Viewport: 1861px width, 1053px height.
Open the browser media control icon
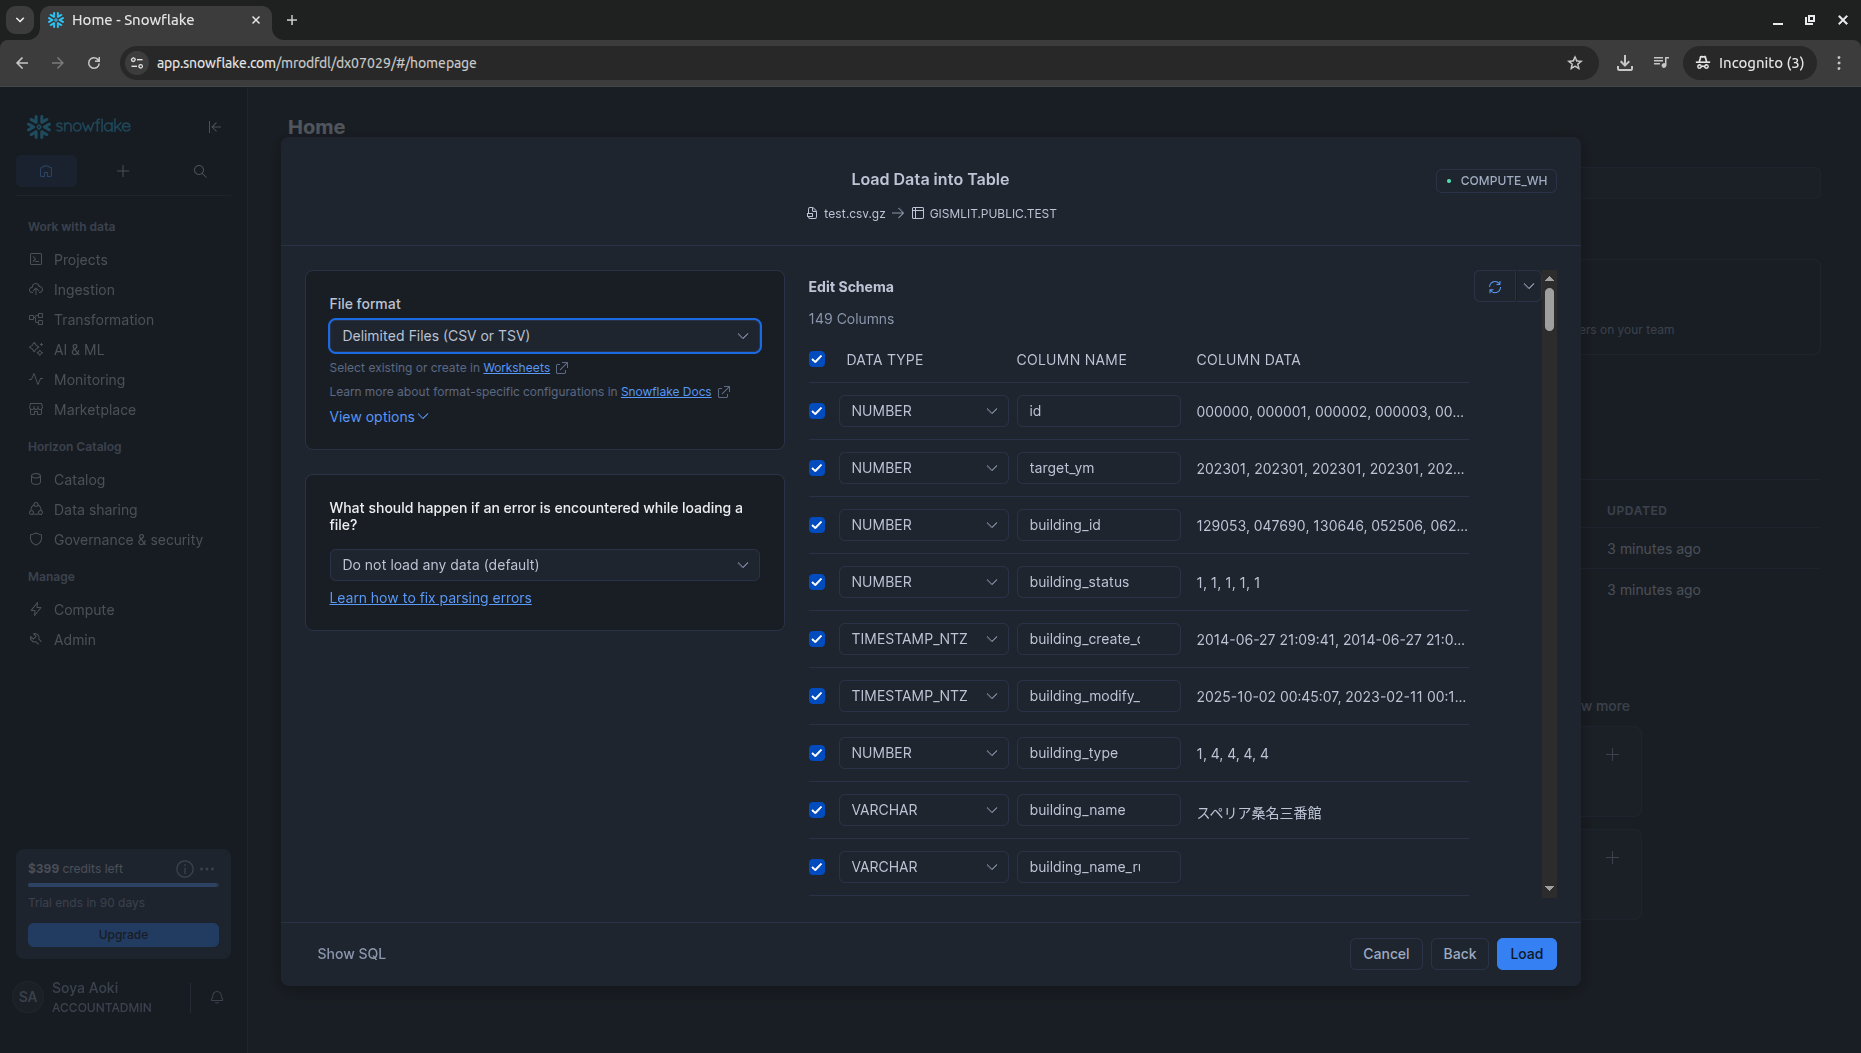pos(1661,63)
